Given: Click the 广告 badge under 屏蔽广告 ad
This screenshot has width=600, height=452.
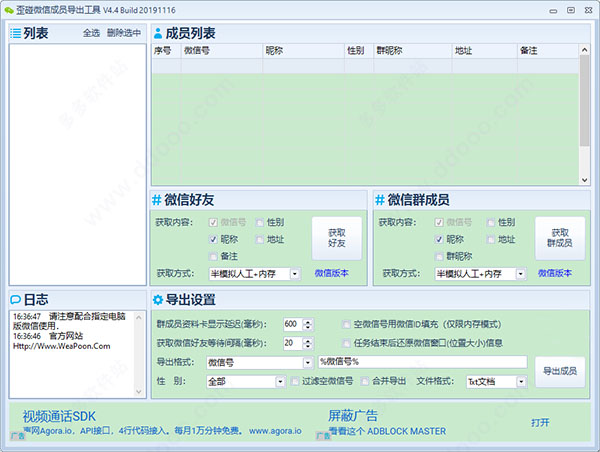Looking at the screenshot, I should click(323, 436).
